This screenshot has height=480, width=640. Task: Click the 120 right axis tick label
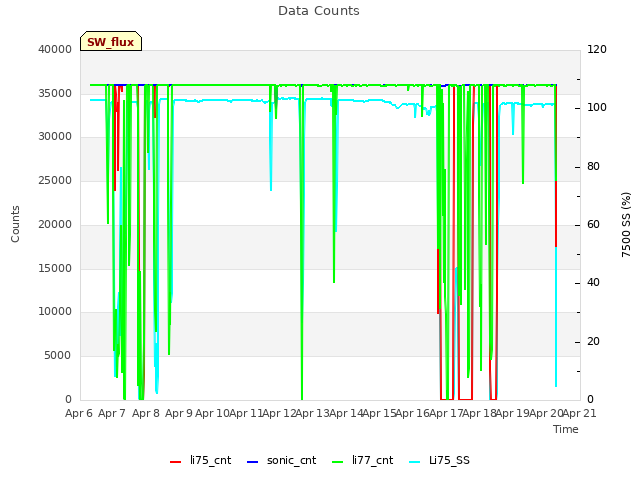(597, 49)
